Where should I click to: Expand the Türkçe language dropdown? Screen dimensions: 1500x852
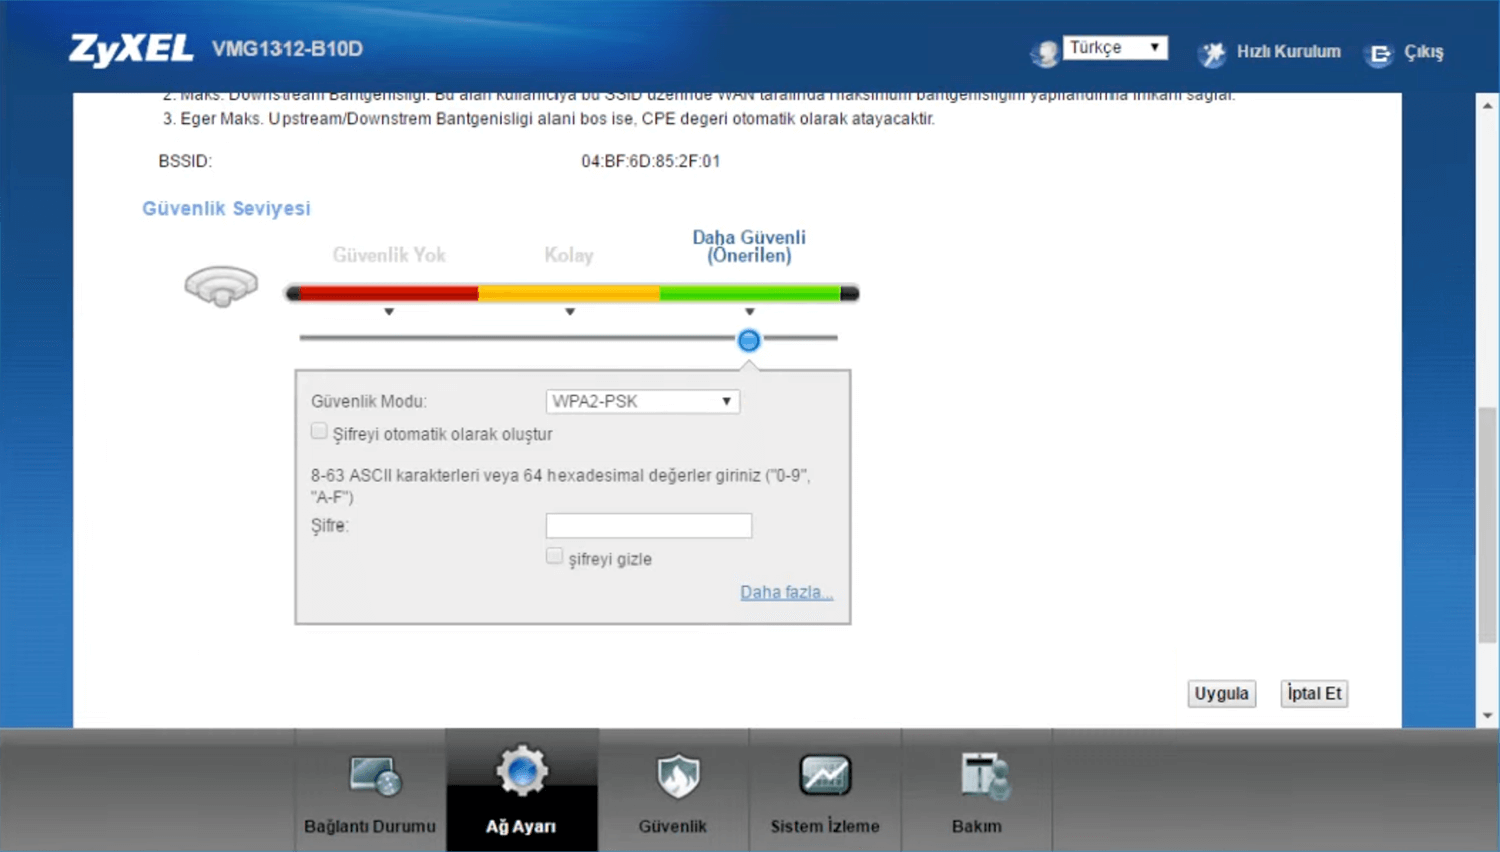coord(1115,48)
